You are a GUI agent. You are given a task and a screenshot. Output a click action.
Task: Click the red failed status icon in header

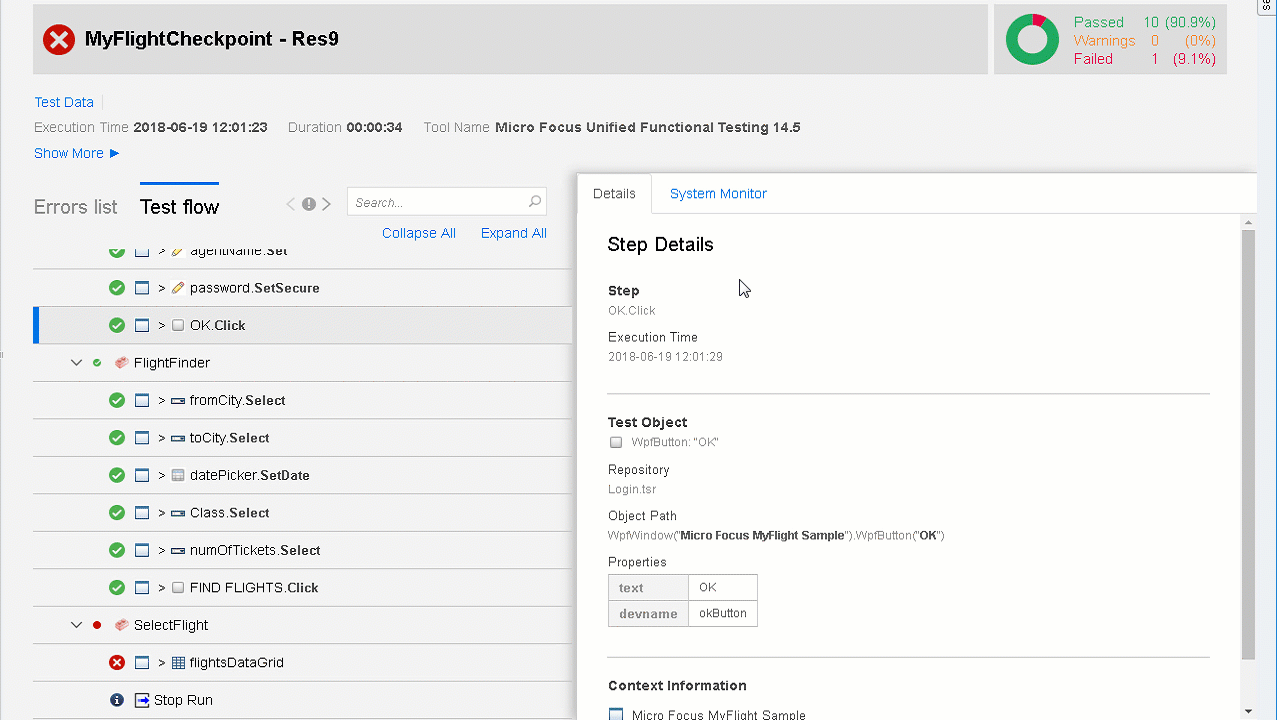pos(59,40)
